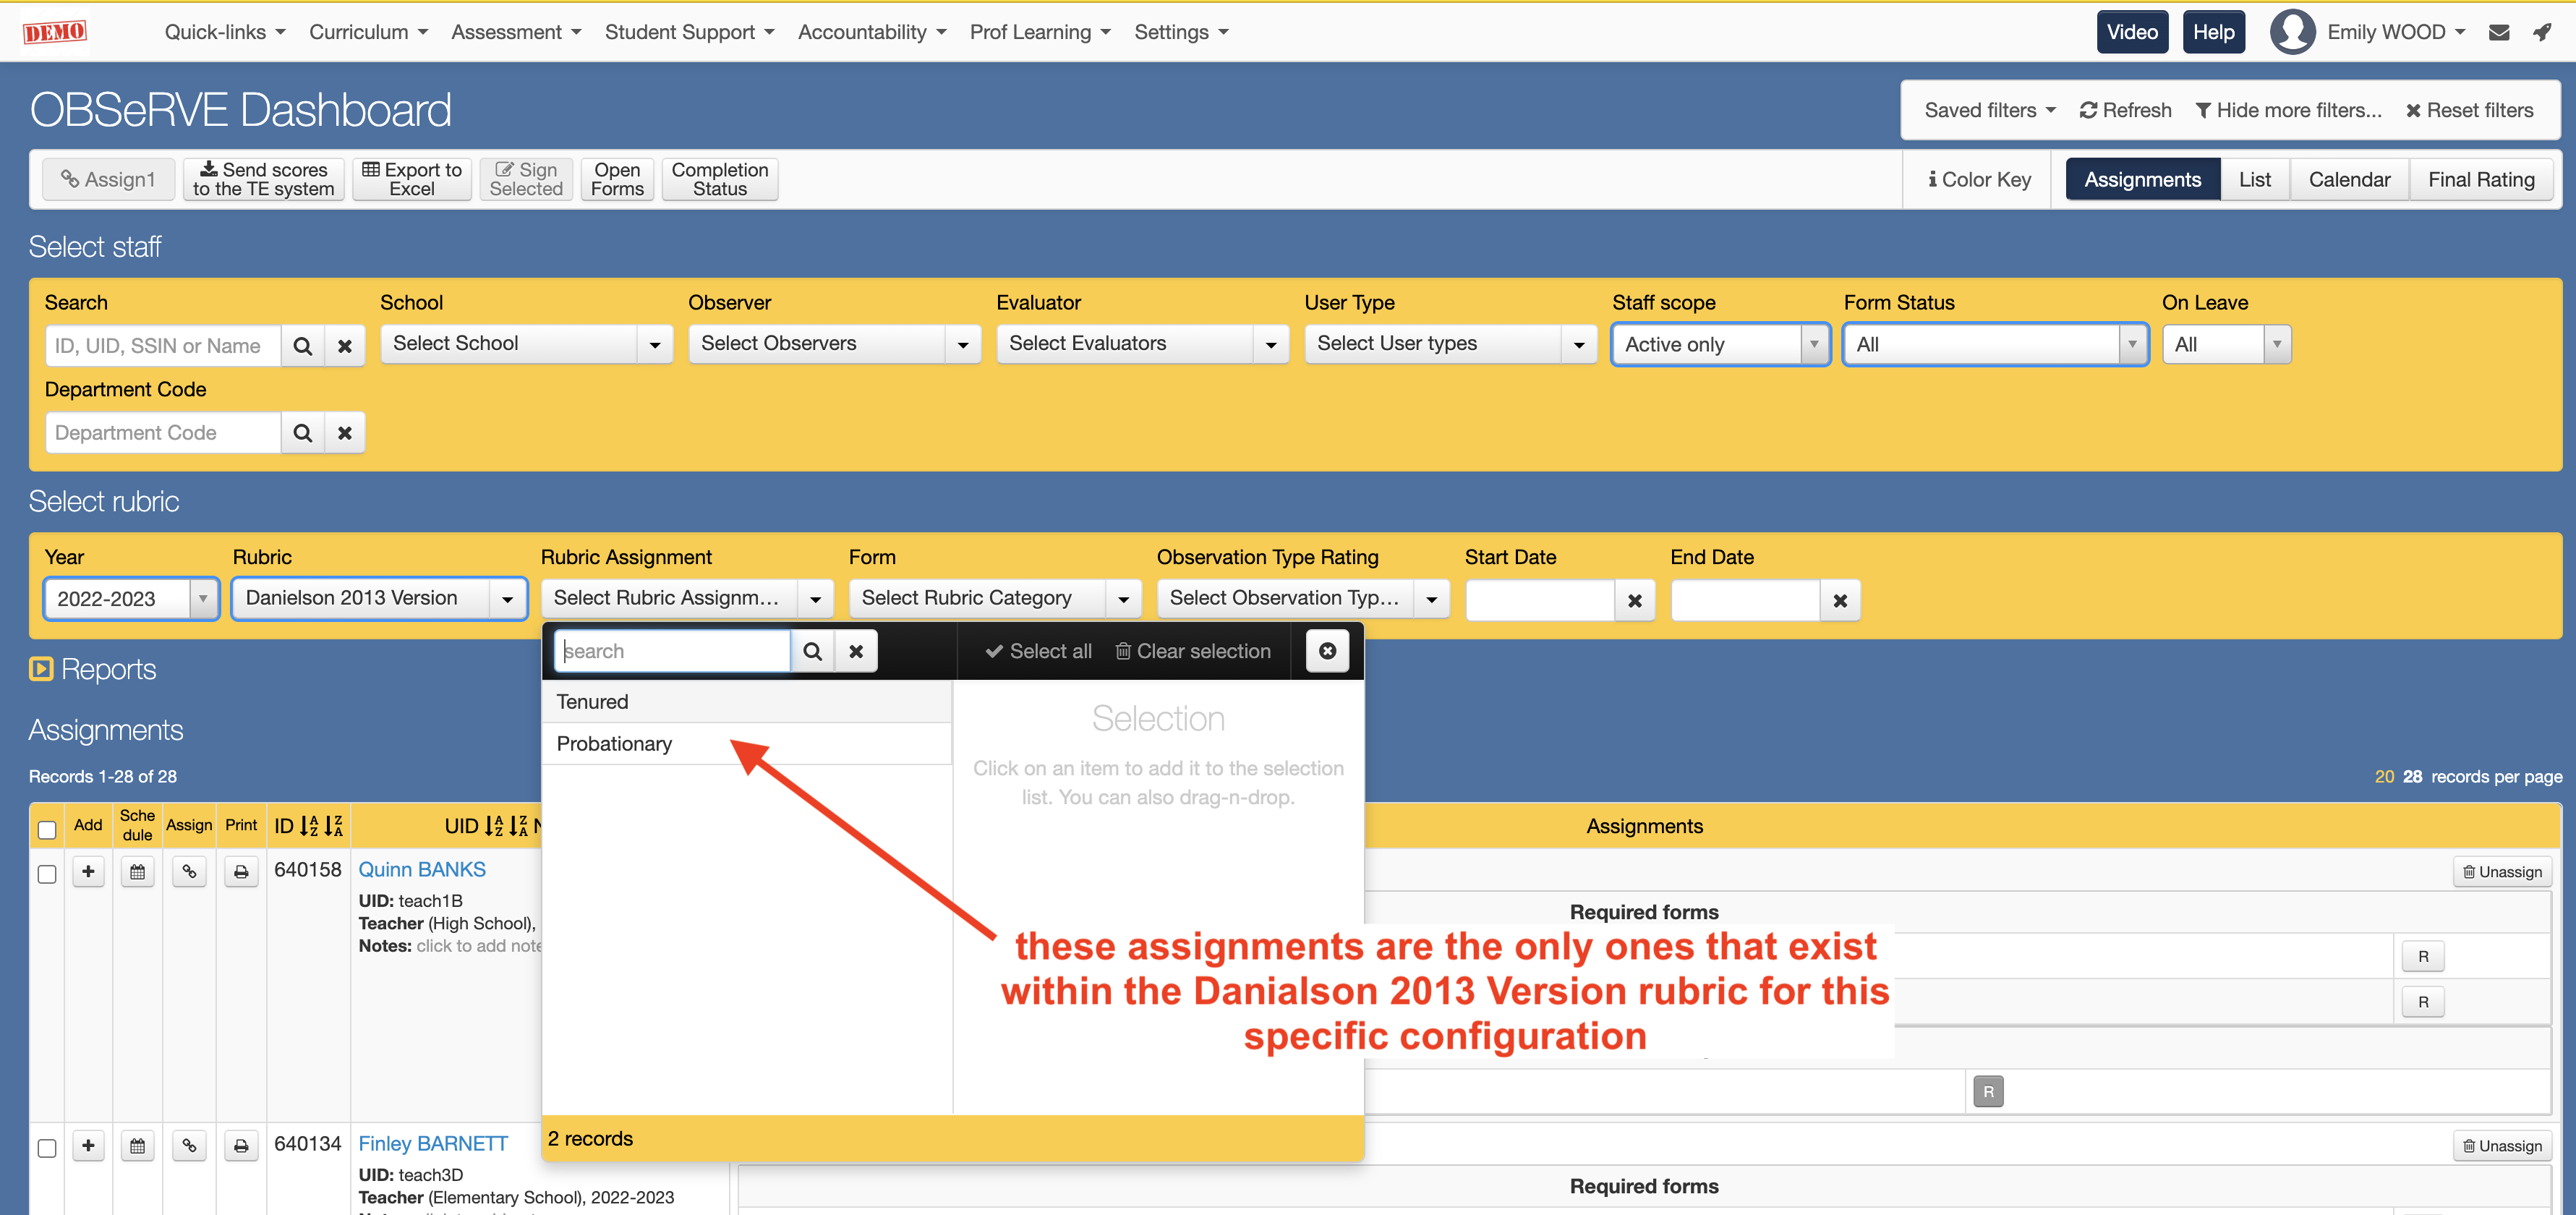Open schedule calendar icon for Quinn BANKS
The height and width of the screenshot is (1215, 2576).
click(138, 872)
